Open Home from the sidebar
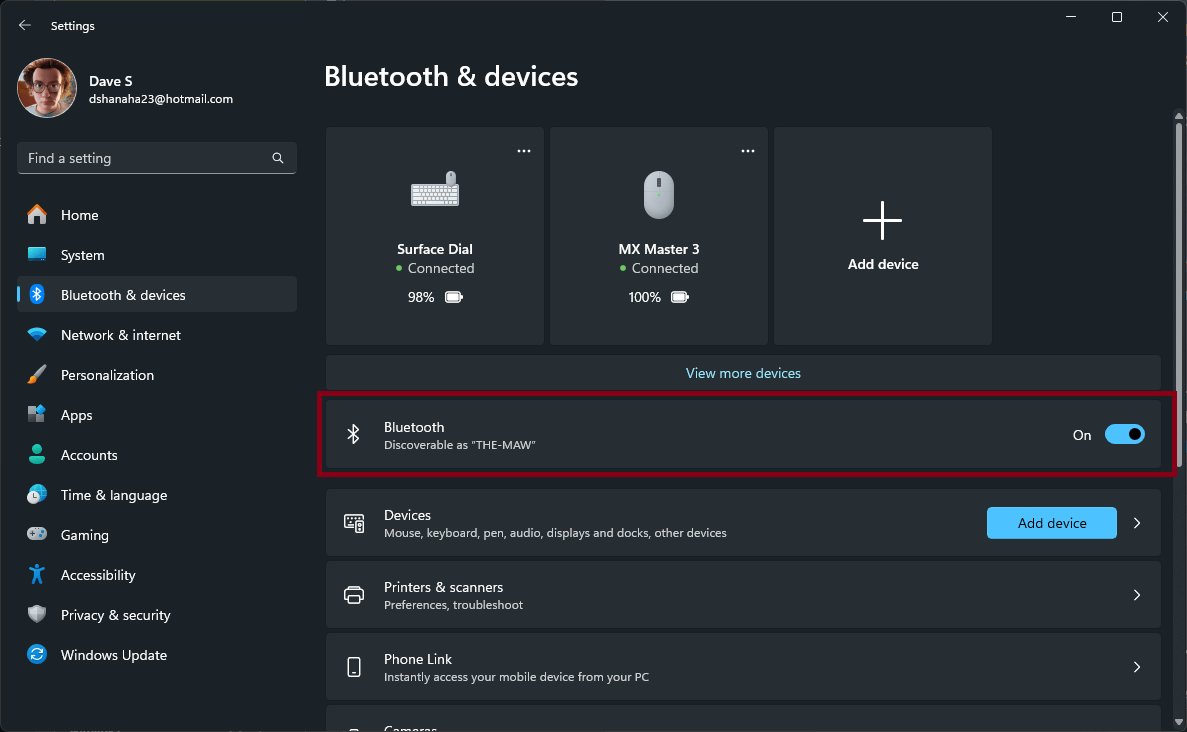 (157, 215)
